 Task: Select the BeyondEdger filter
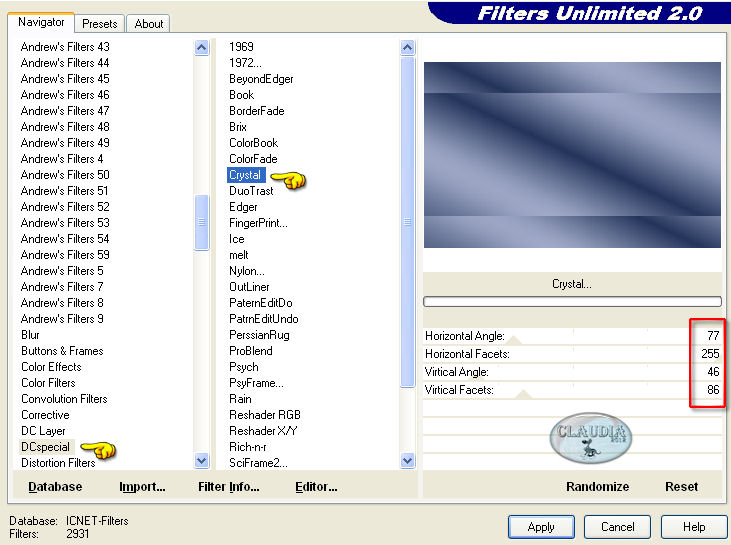click(261, 79)
